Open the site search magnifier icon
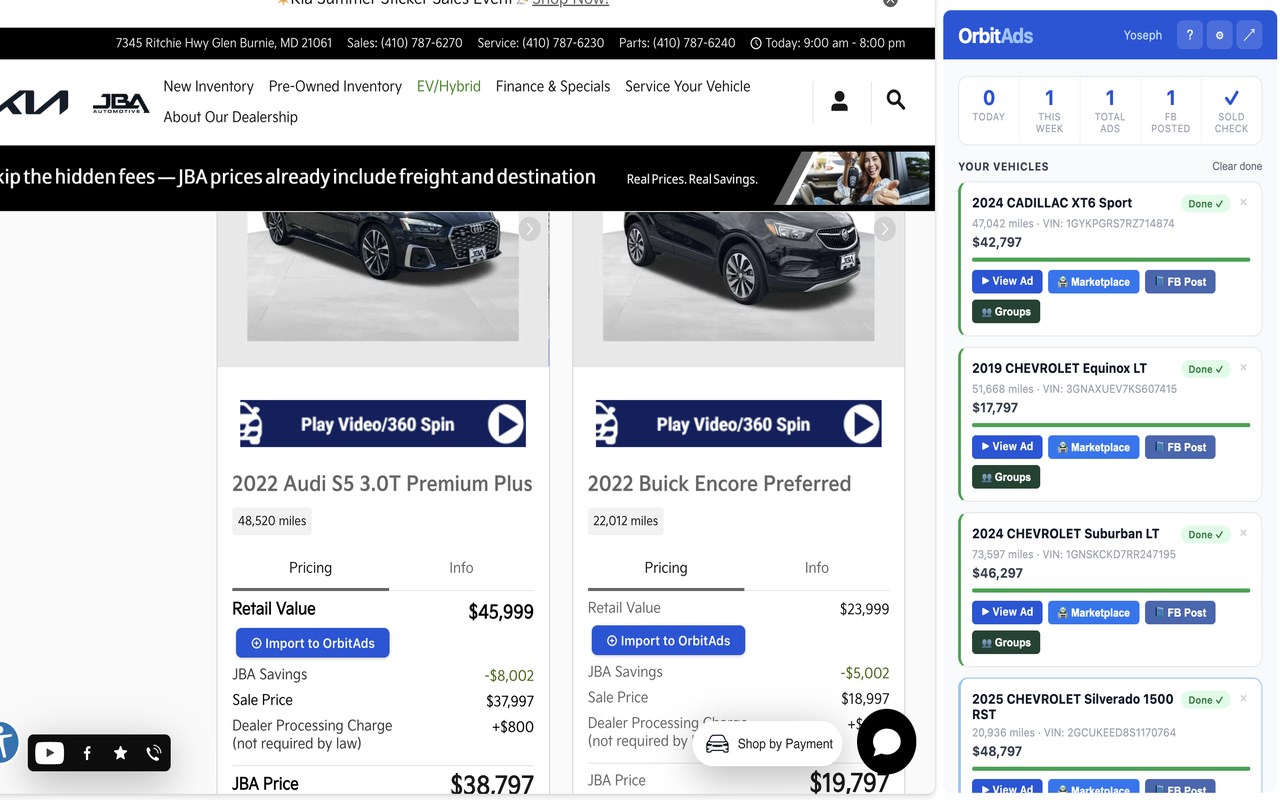 click(x=896, y=100)
